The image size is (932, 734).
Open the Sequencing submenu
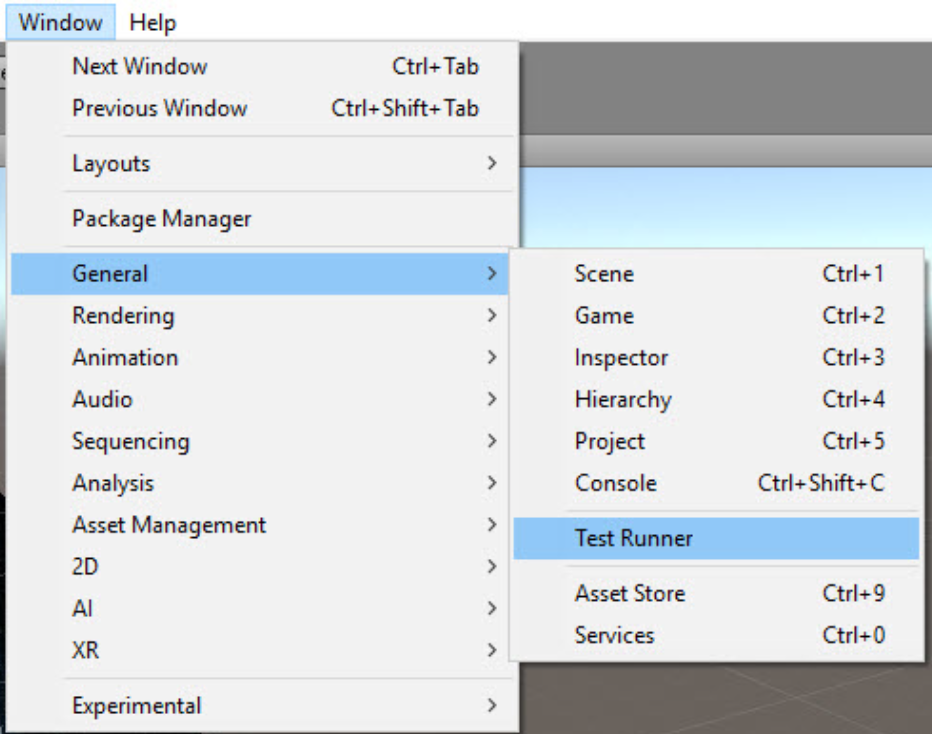click(130, 442)
